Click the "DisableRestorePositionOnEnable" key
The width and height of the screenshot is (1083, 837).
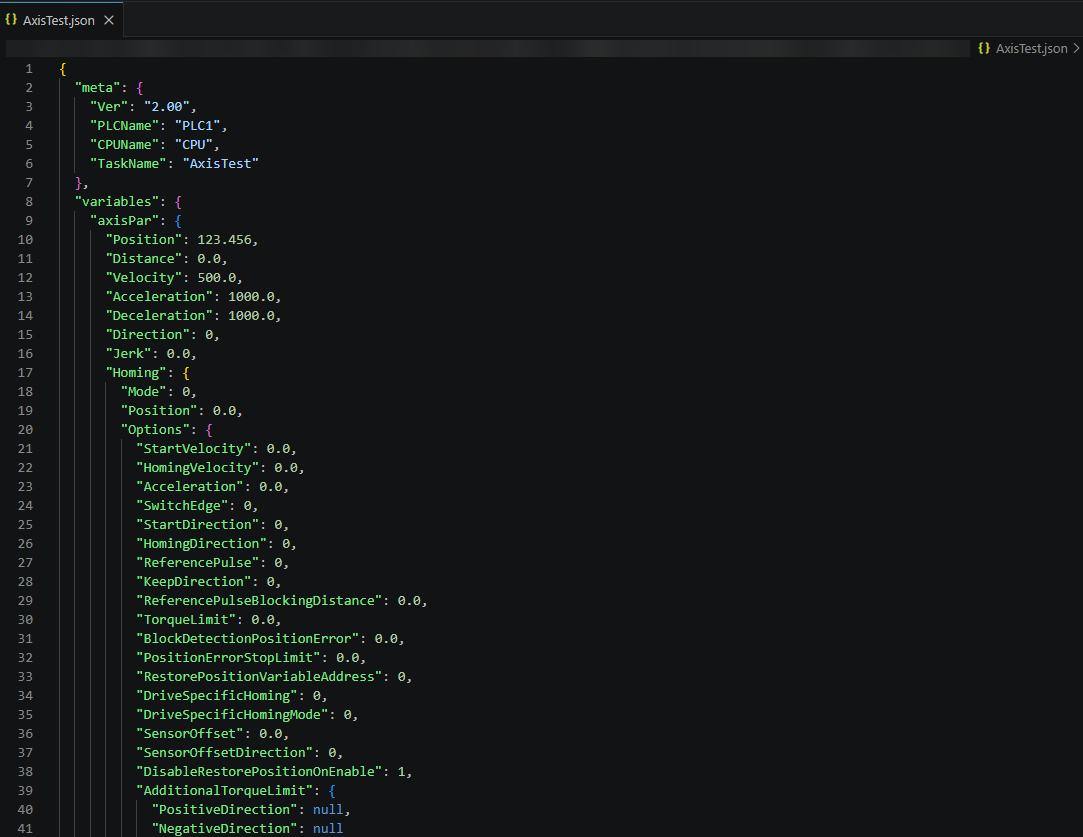pos(259,771)
